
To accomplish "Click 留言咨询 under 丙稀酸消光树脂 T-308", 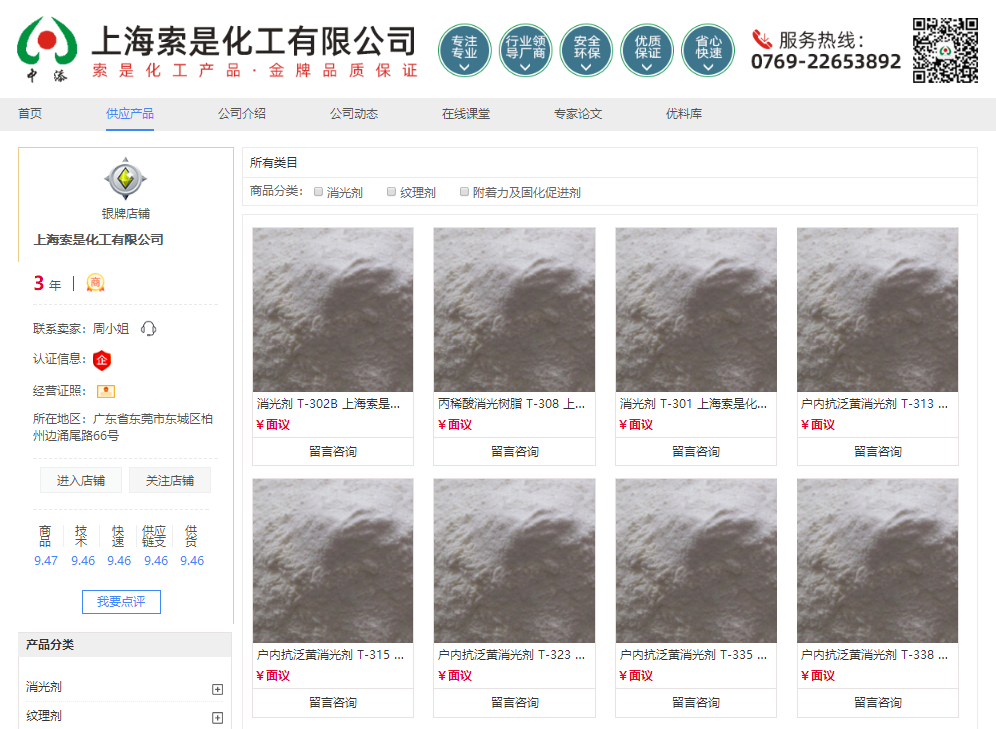I will 515,451.
